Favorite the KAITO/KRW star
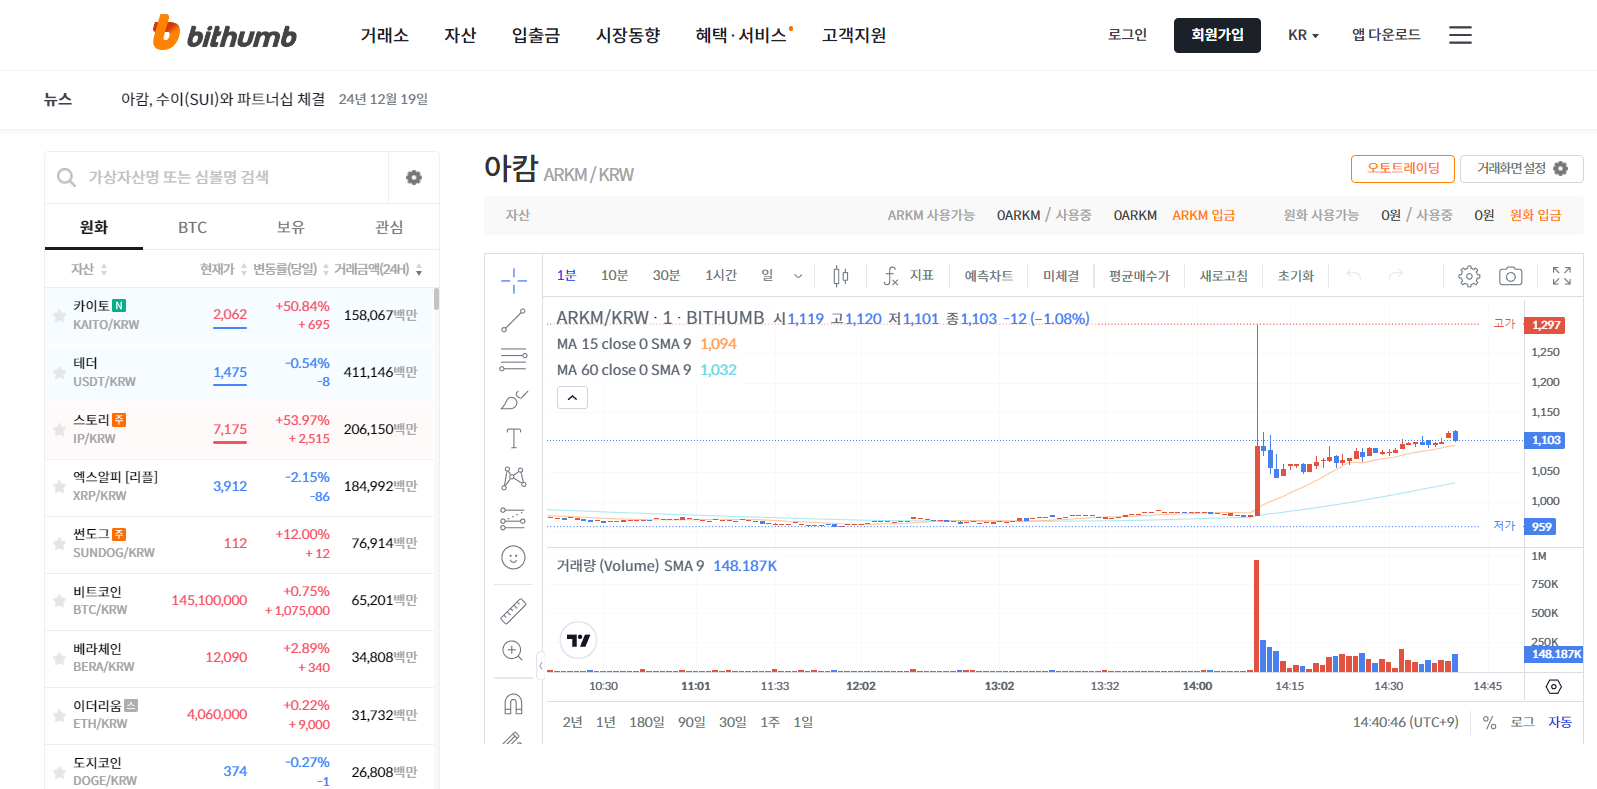Screen dimensions: 1597x789 [x=59, y=316]
